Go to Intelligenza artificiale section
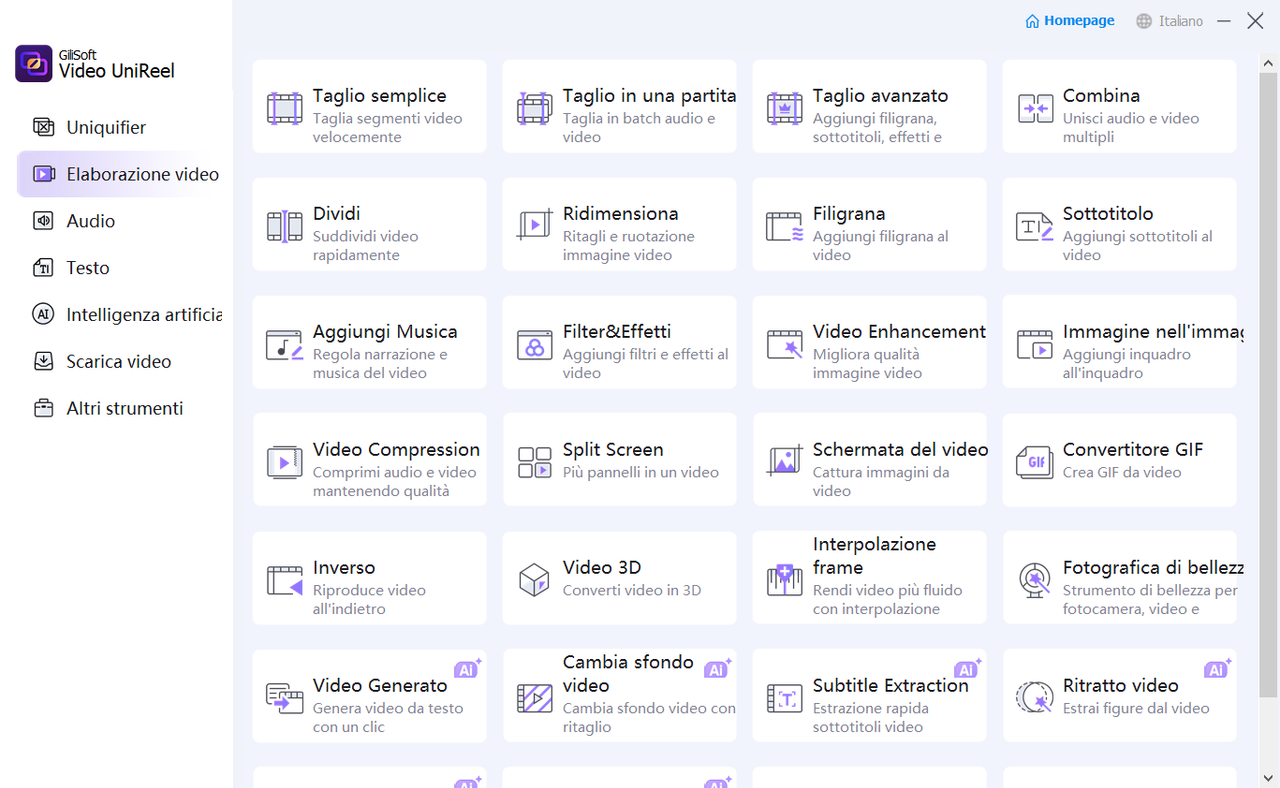The height and width of the screenshot is (788, 1280). click(125, 315)
